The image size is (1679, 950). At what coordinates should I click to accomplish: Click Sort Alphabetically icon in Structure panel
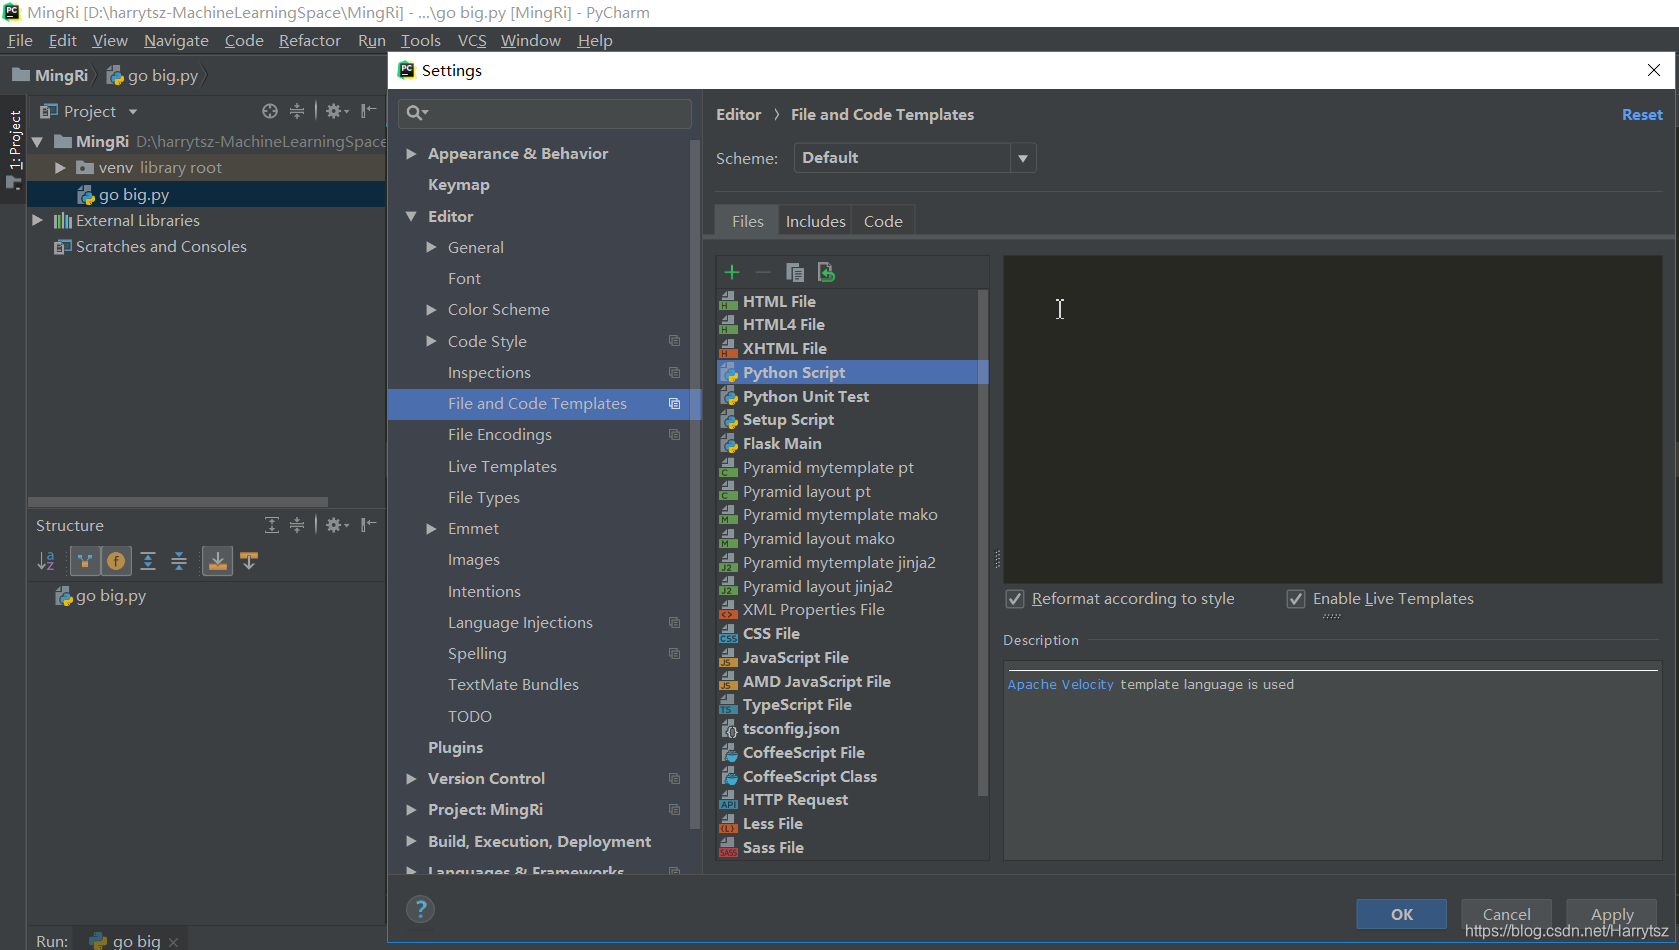[46, 561]
